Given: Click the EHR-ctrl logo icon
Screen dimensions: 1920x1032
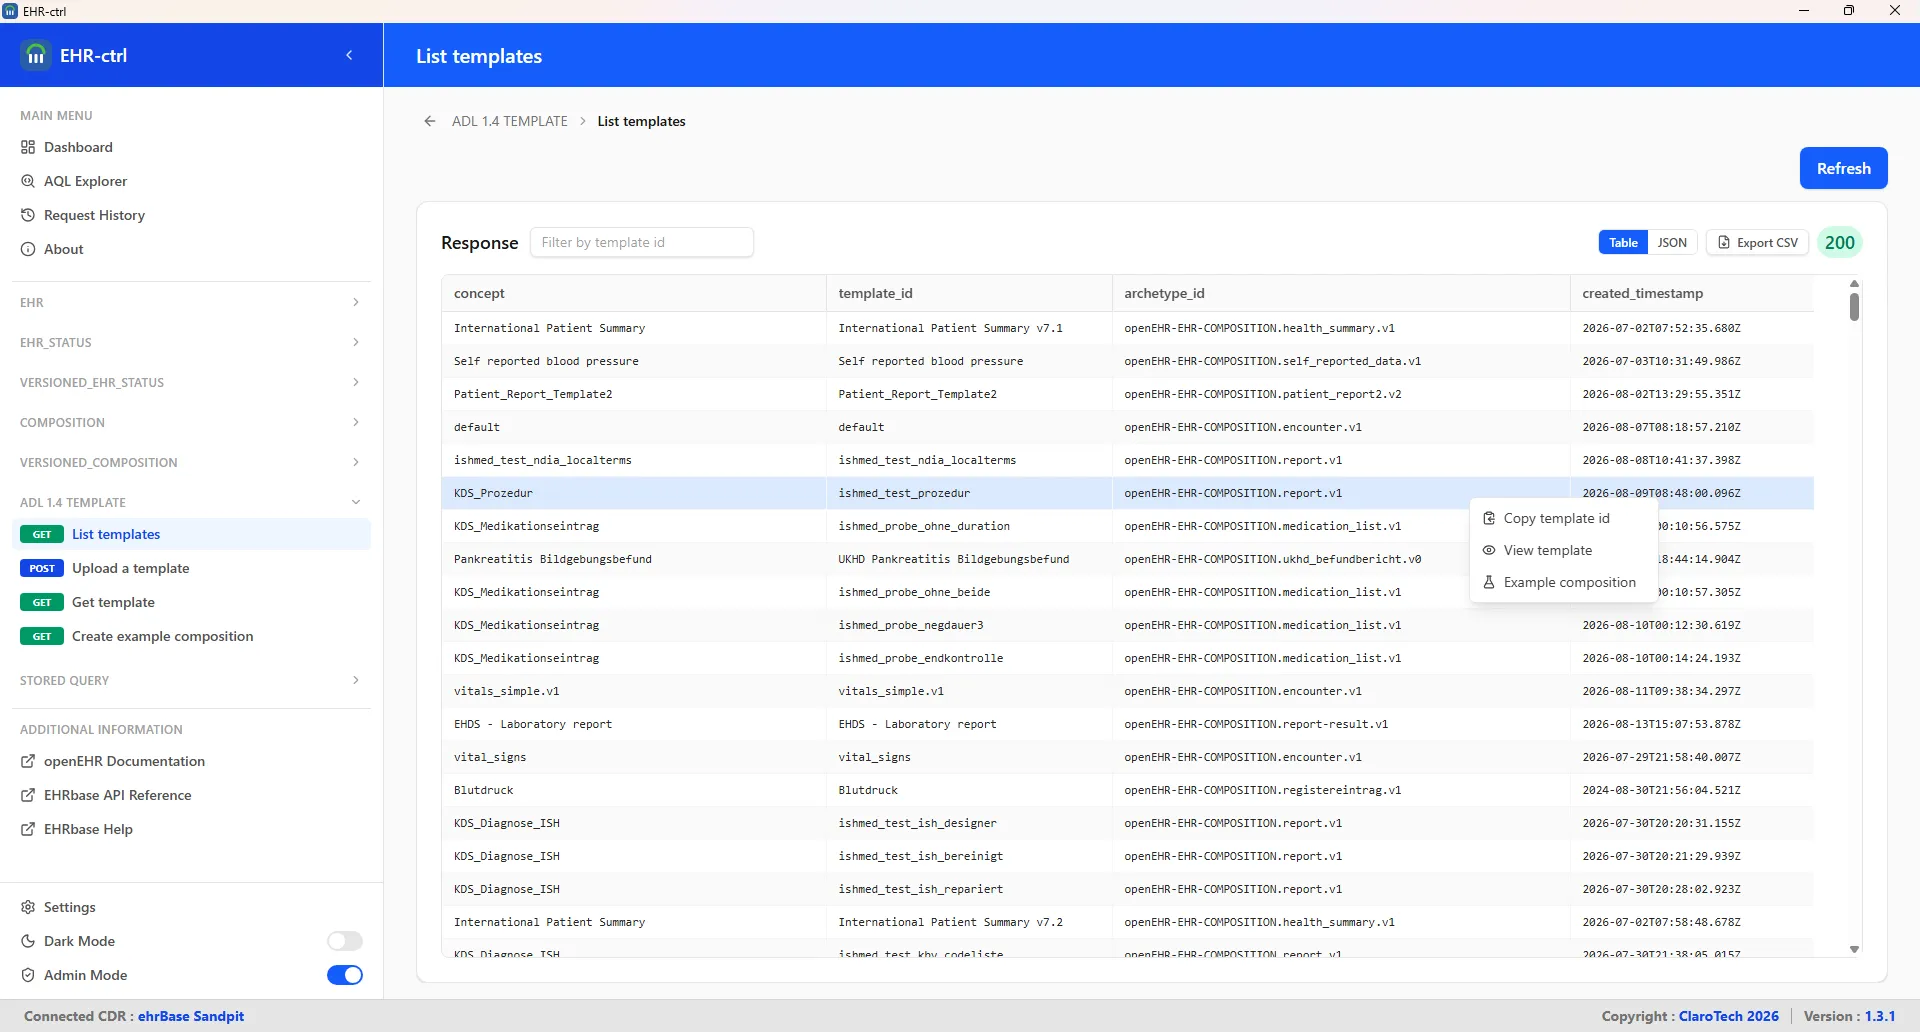Looking at the screenshot, I should tap(36, 55).
